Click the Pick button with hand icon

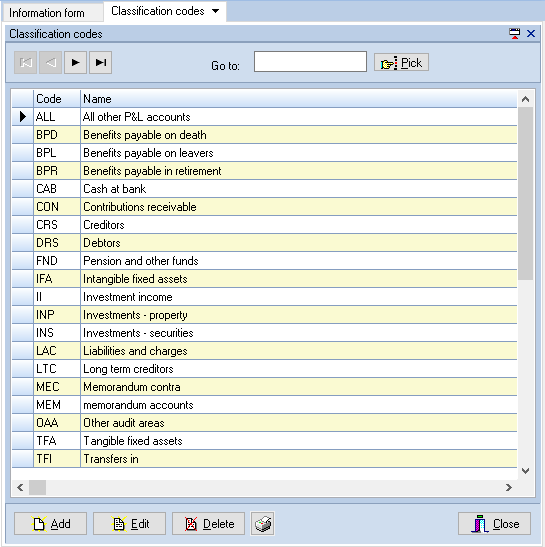pos(401,62)
